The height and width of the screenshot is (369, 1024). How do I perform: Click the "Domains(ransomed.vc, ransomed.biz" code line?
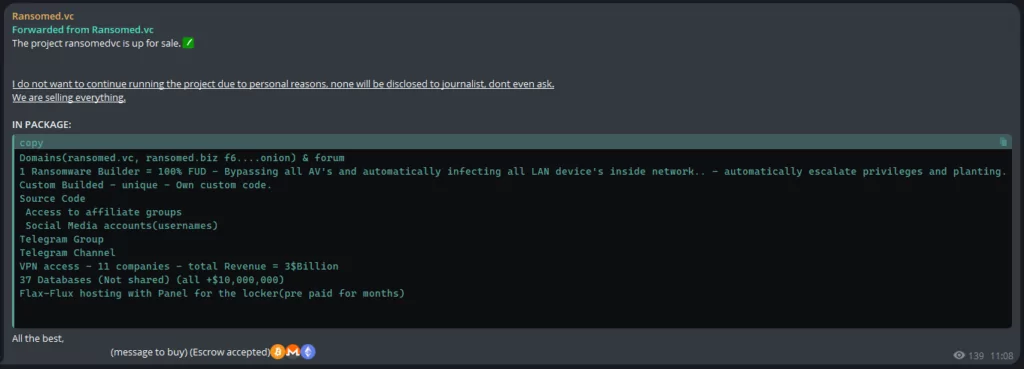(x=182, y=158)
